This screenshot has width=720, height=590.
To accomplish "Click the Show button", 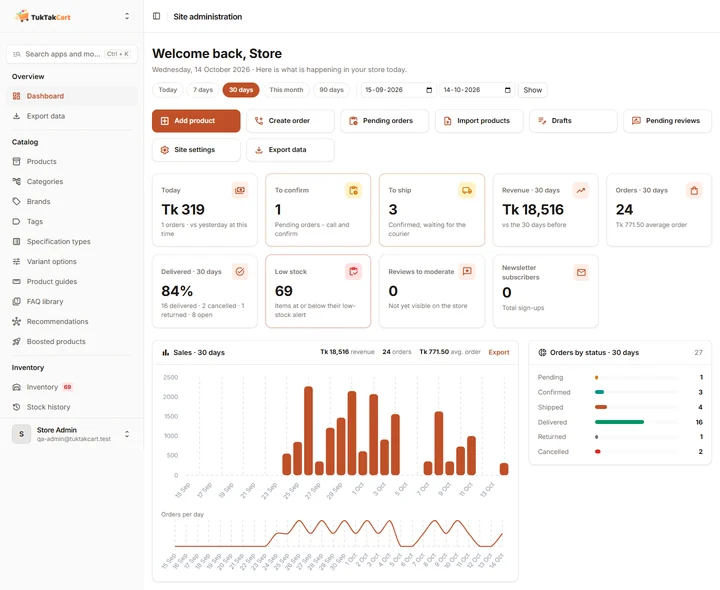I will (533, 90).
